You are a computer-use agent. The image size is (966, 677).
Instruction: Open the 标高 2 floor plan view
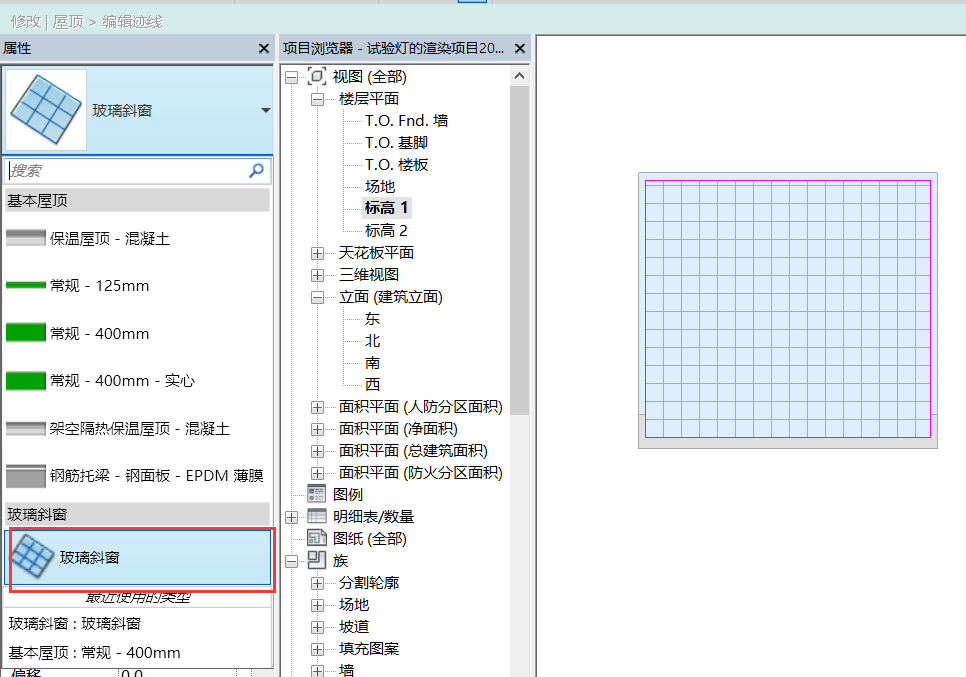pyautogui.click(x=387, y=230)
